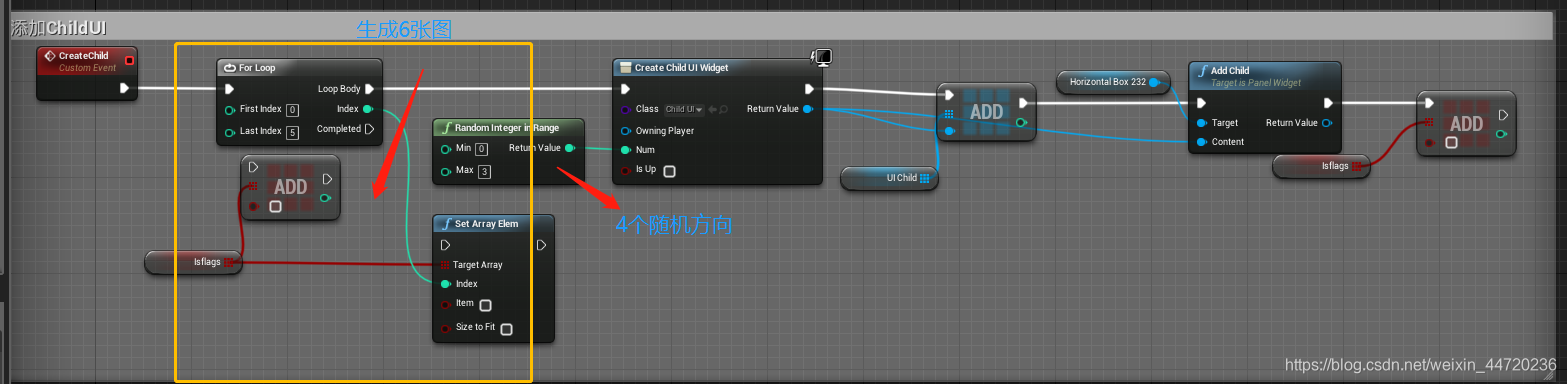Select the UI Child variable node
1567x384 pixels.
point(889,178)
